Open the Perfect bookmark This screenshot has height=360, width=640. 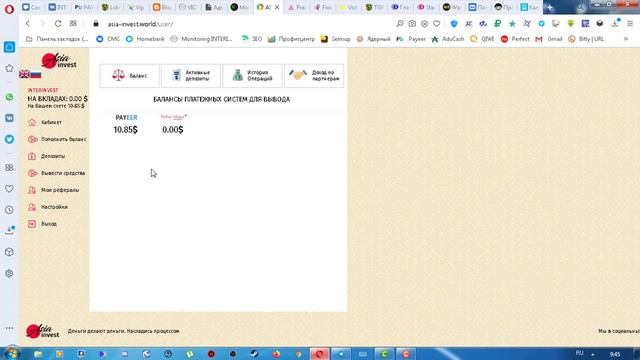[x=515, y=39]
